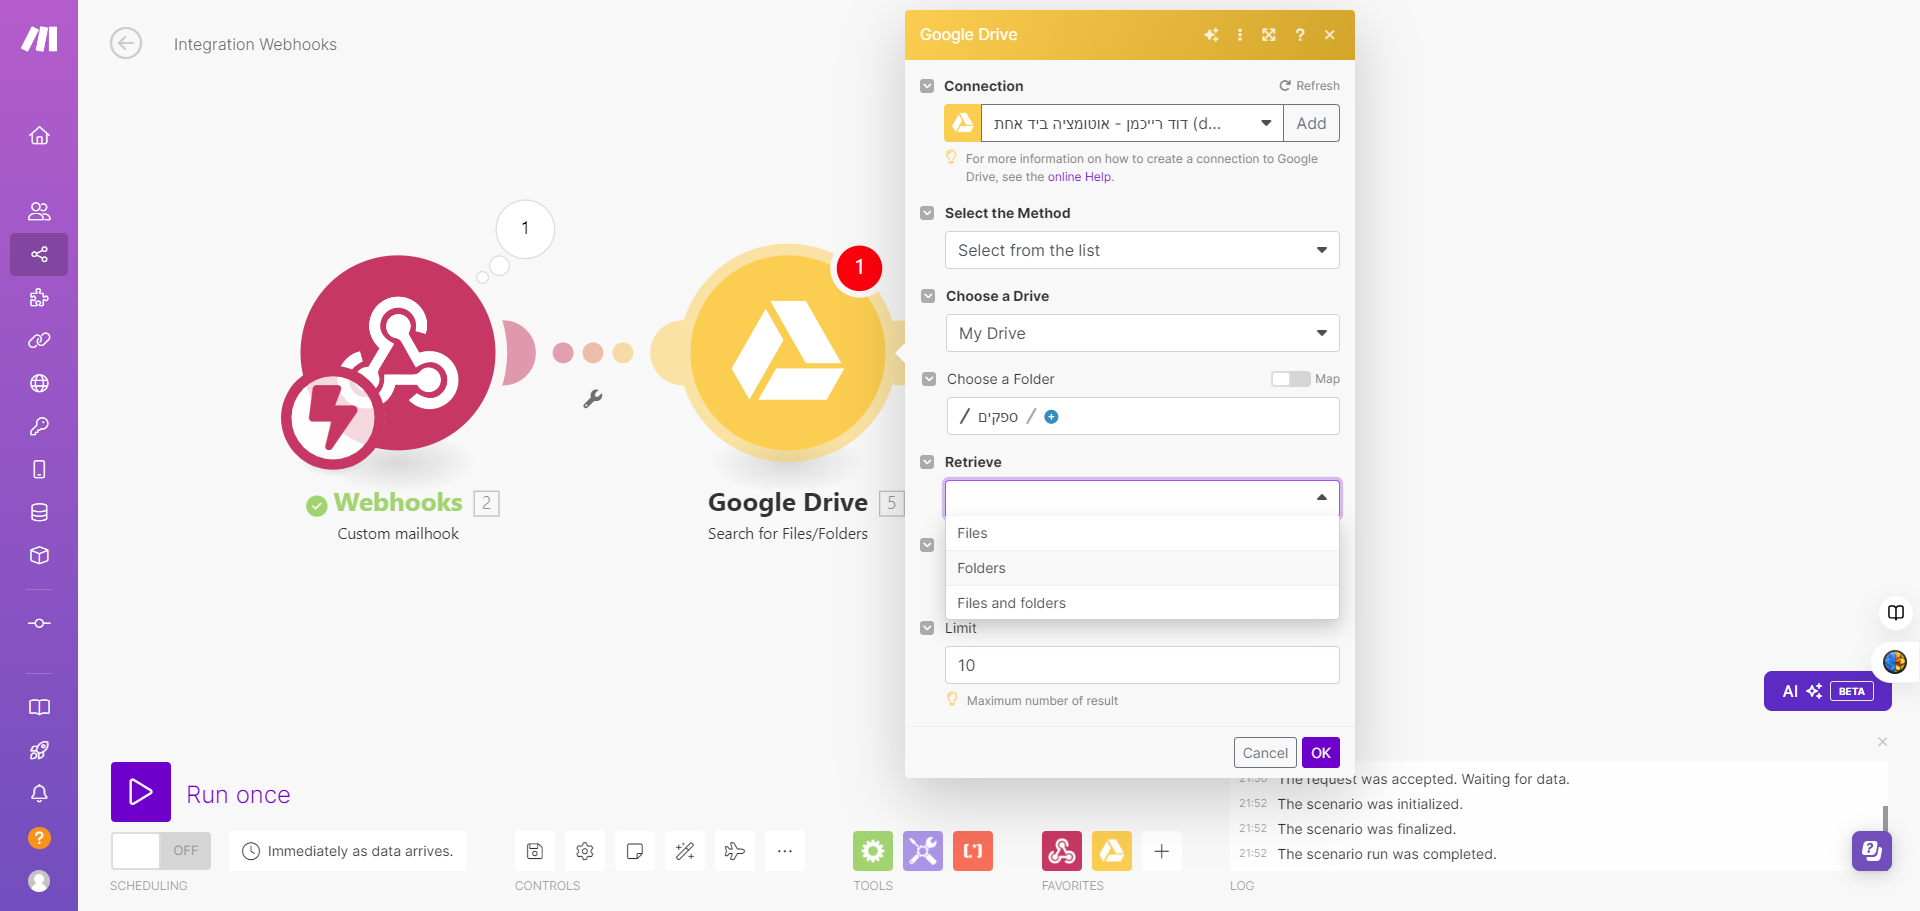Expand the Google Drive dialog fullscreen
Image resolution: width=1920 pixels, height=911 pixels.
pyautogui.click(x=1269, y=35)
